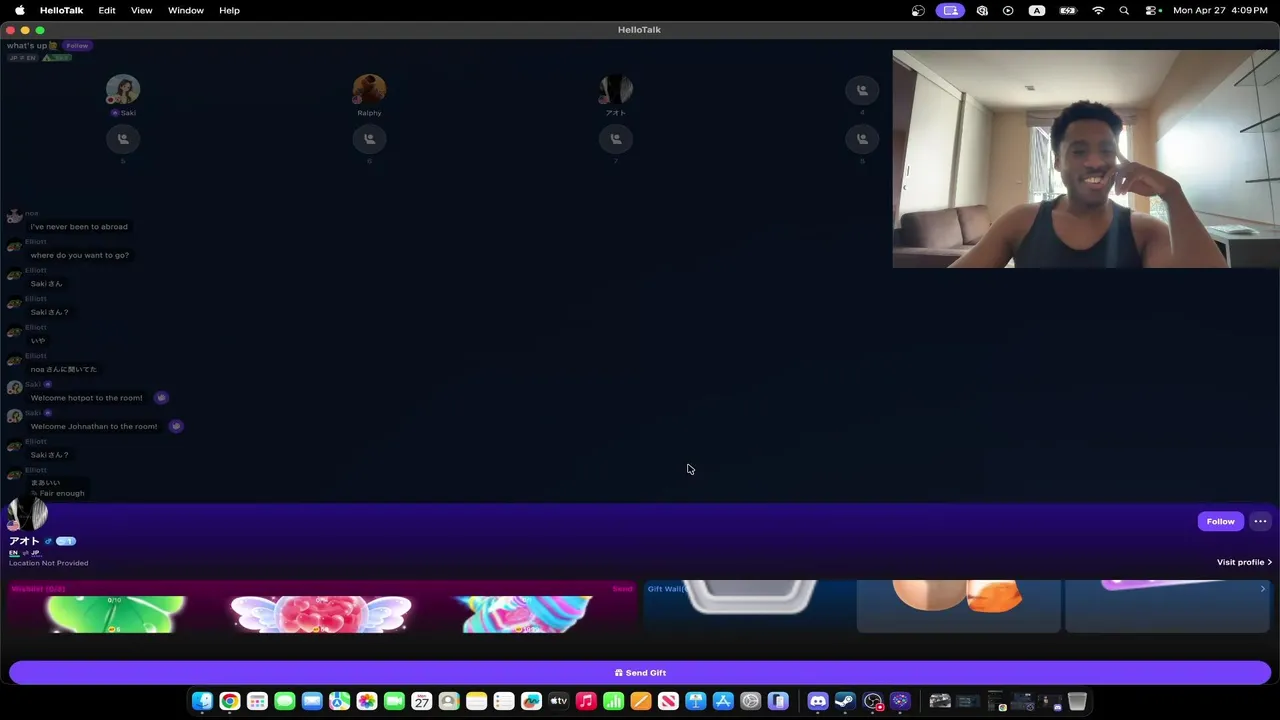This screenshot has width=1280, height=720.
Task: Click the menu bar date and time
Action: click(x=1222, y=10)
